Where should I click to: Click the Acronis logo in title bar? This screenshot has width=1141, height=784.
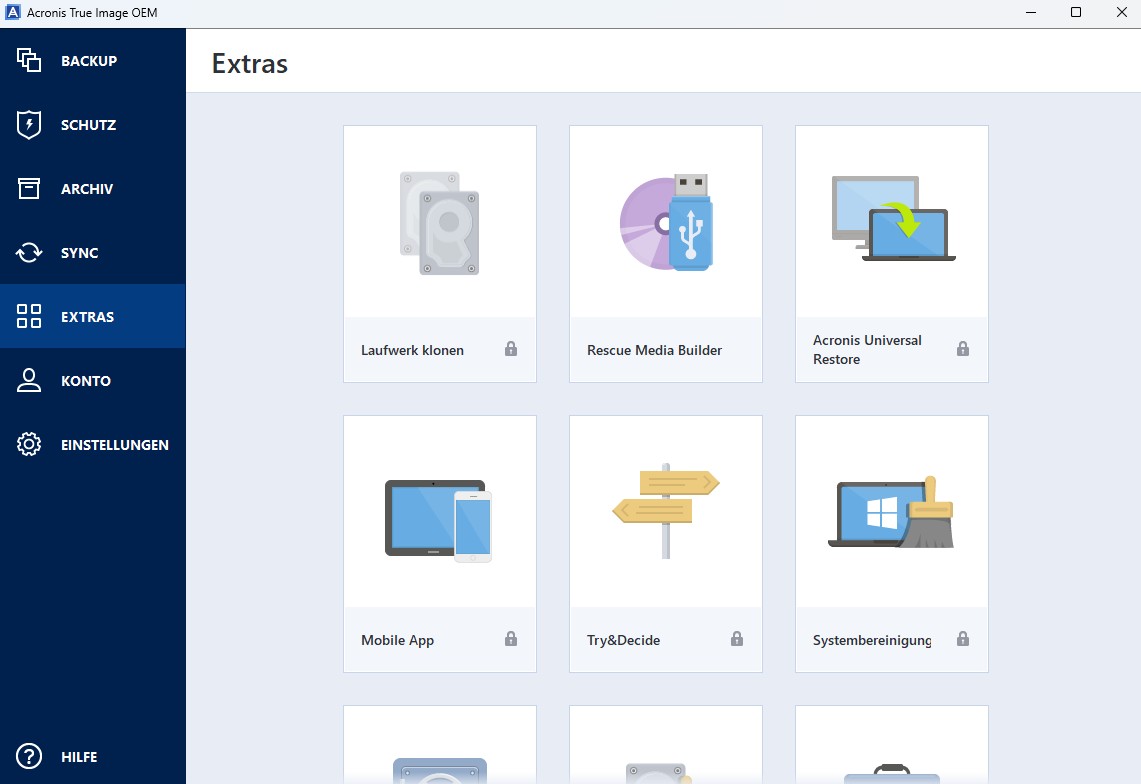[x=14, y=13]
